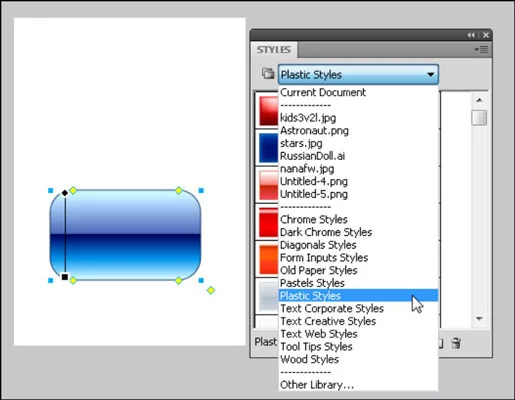This screenshot has height=400, width=515.
Task: Click the black diamond gradient start handle
Action: 65,193
